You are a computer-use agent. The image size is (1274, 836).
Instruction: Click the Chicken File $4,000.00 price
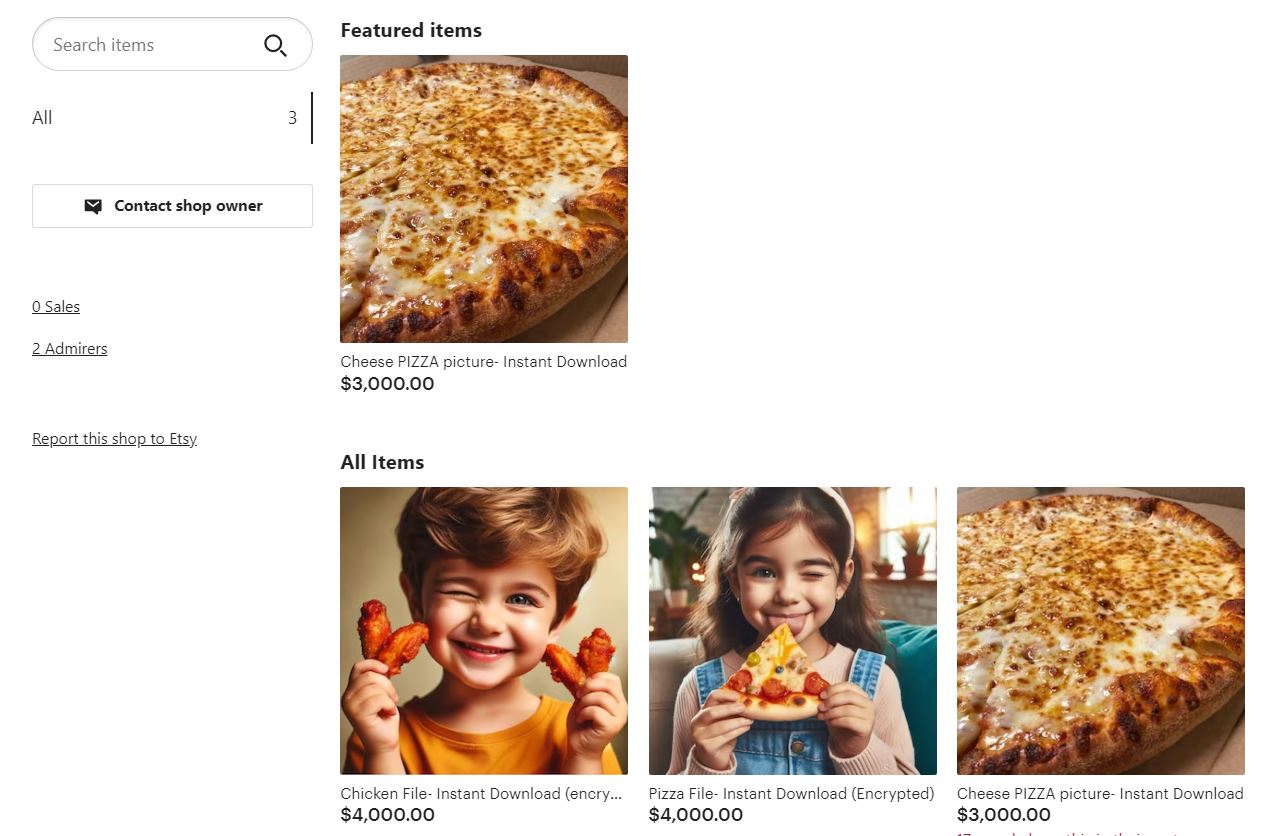tap(387, 815)
